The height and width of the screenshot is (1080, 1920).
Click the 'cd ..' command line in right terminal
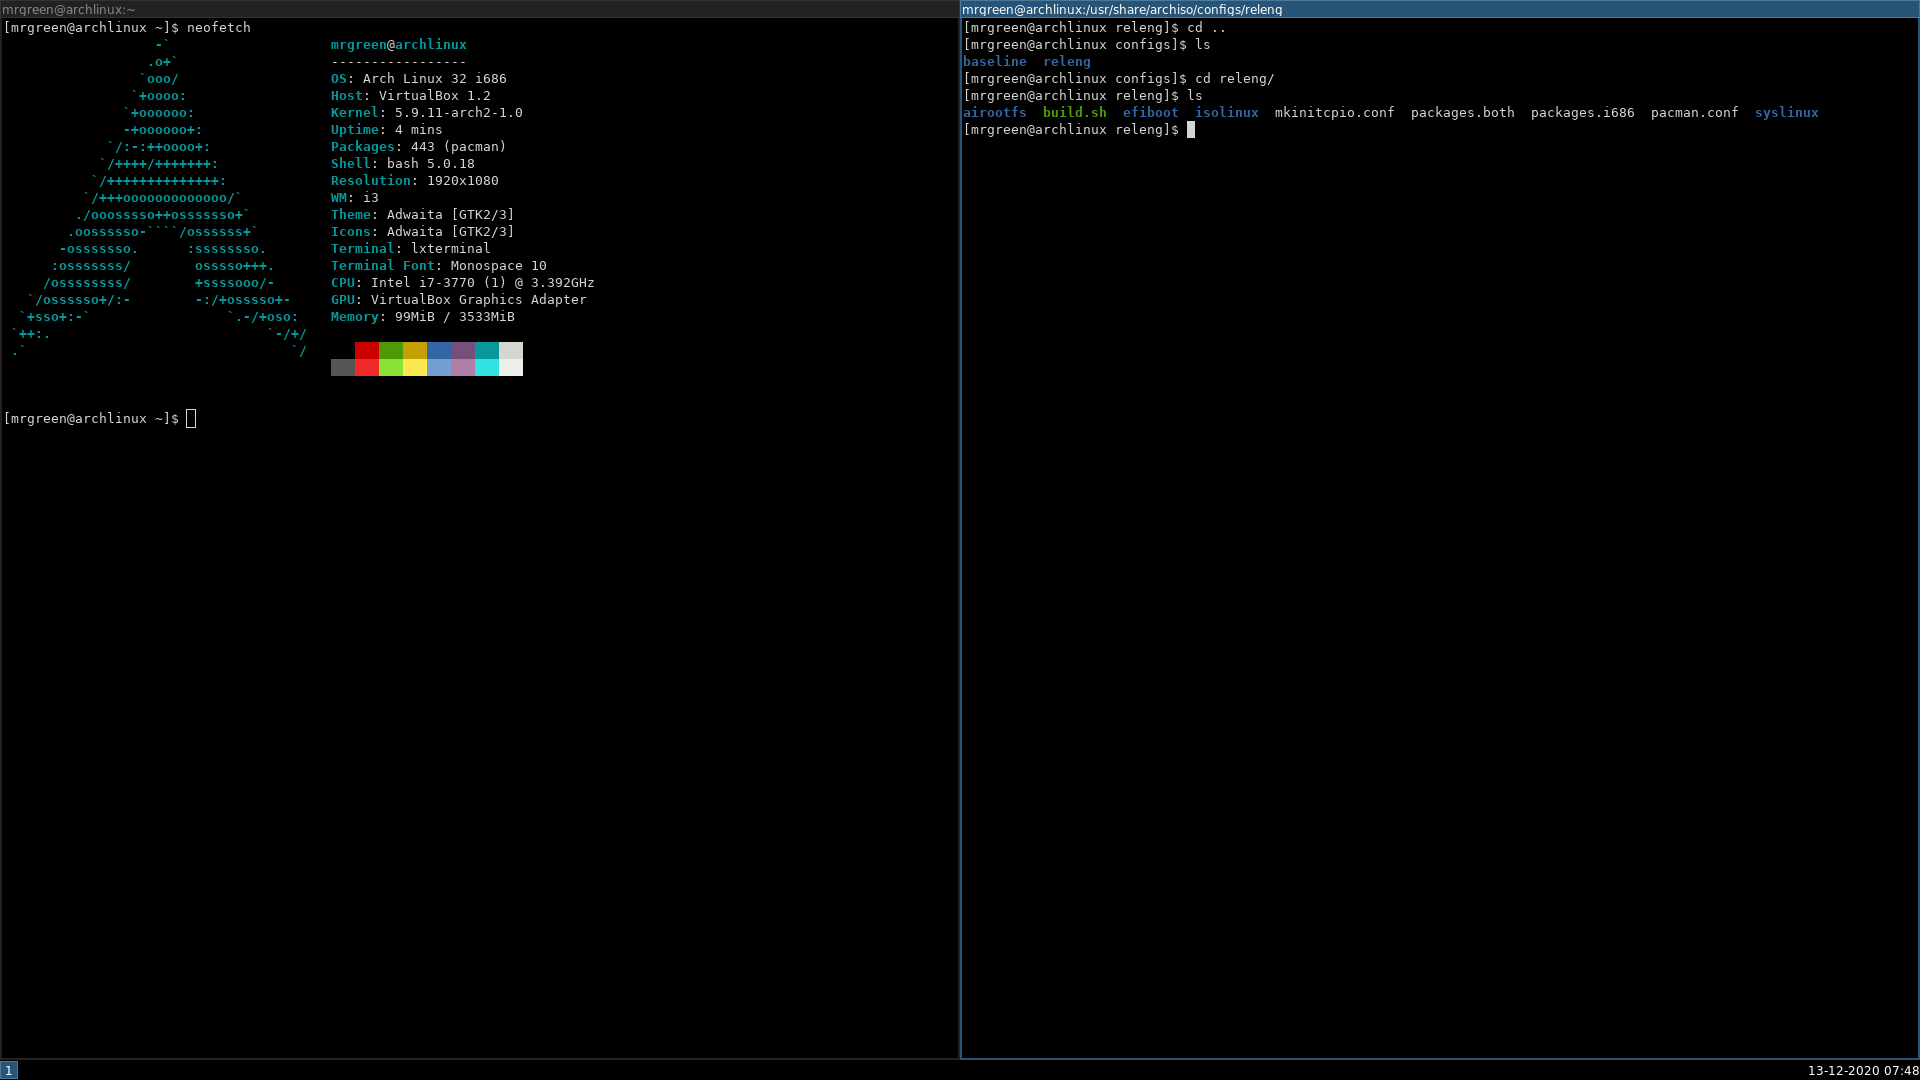[1095, 28]
